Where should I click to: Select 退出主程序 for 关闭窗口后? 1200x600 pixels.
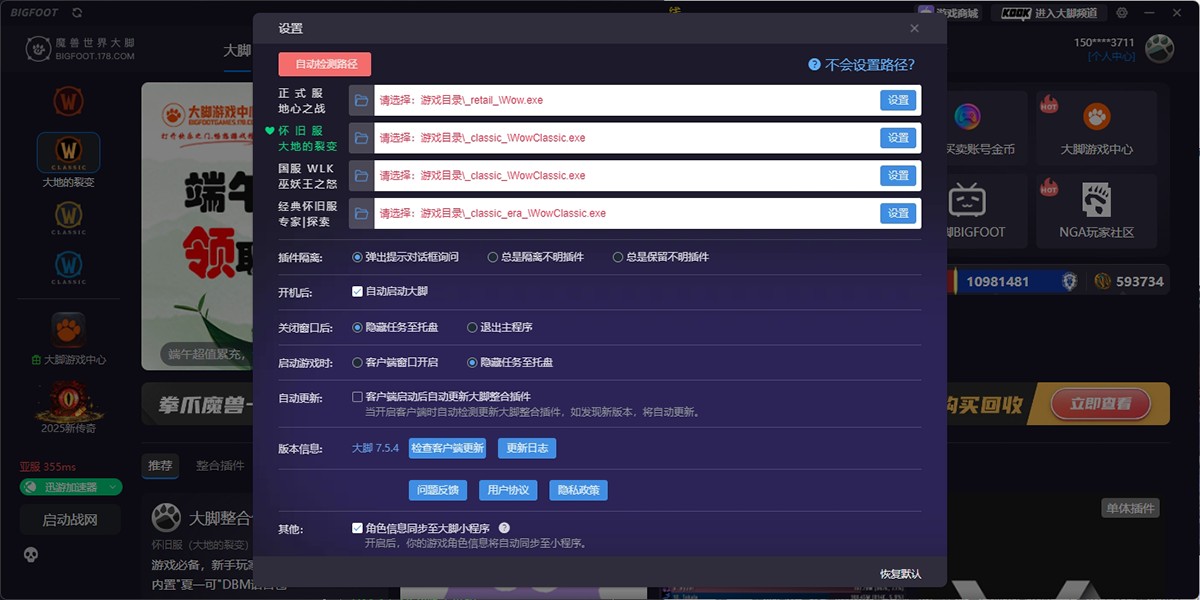pyautogui.click(x=471, y=327)
